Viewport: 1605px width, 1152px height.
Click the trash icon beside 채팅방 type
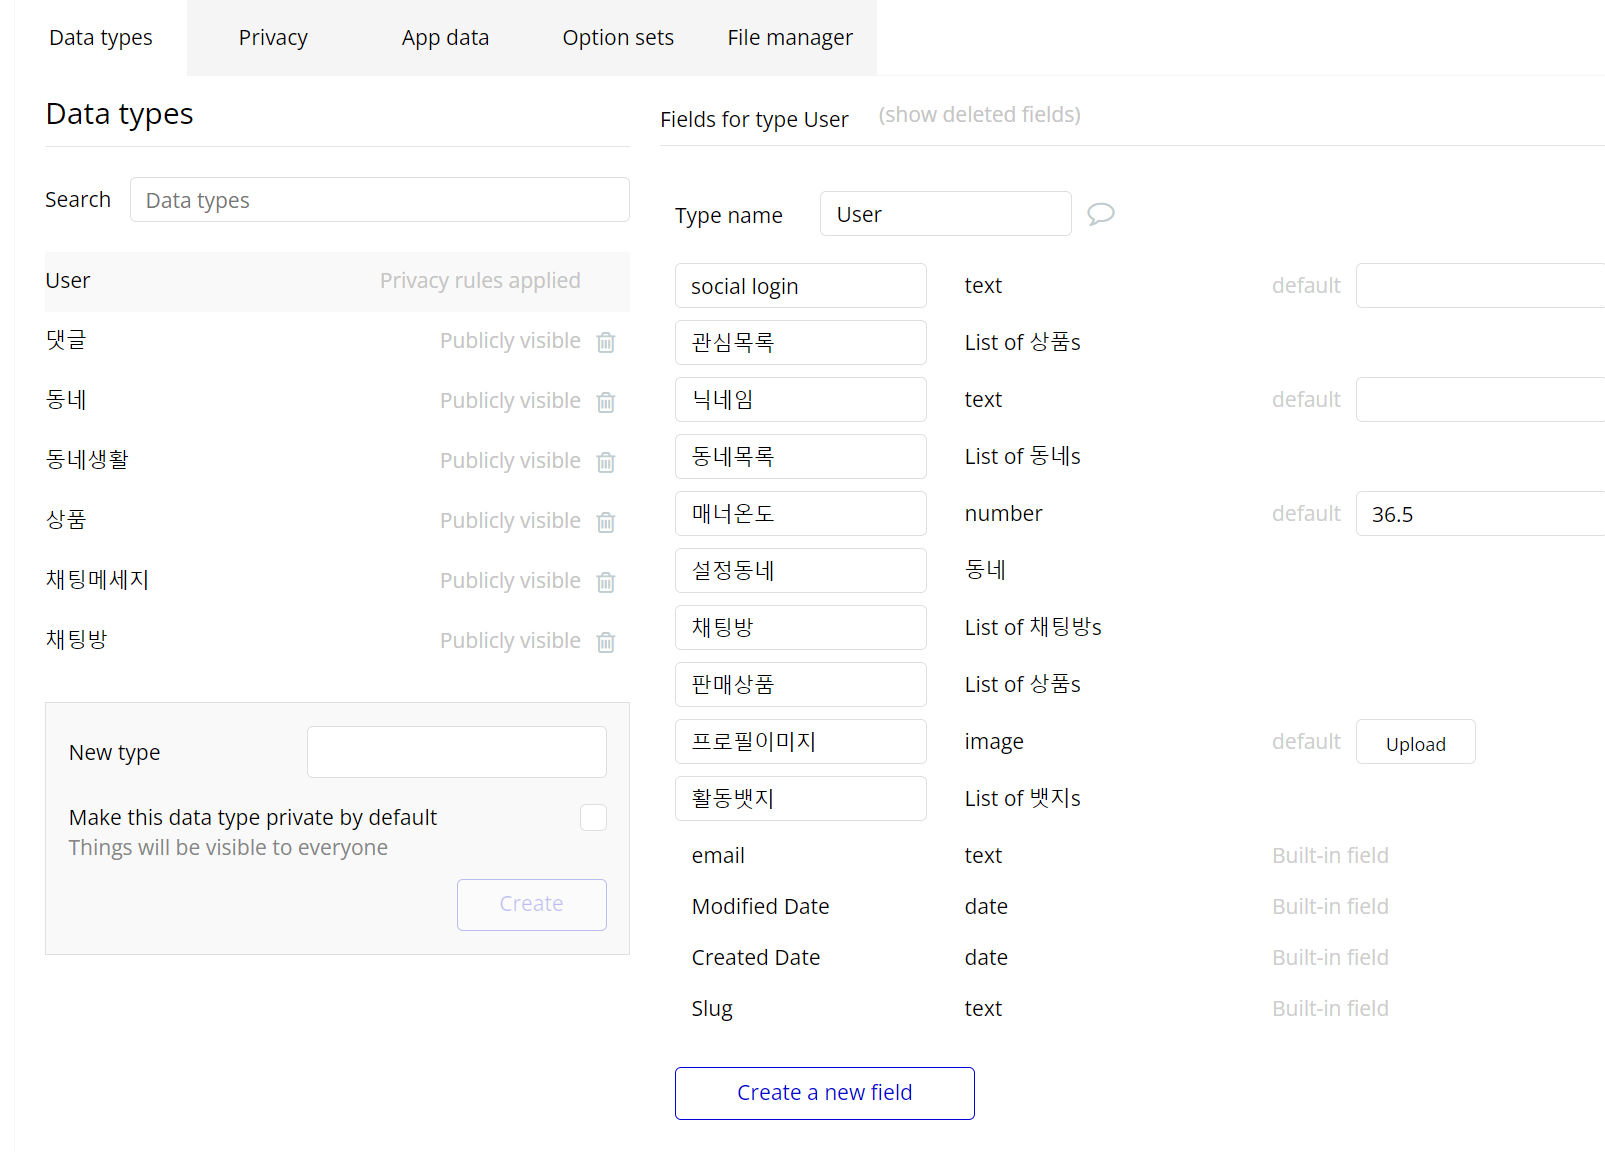606,642
